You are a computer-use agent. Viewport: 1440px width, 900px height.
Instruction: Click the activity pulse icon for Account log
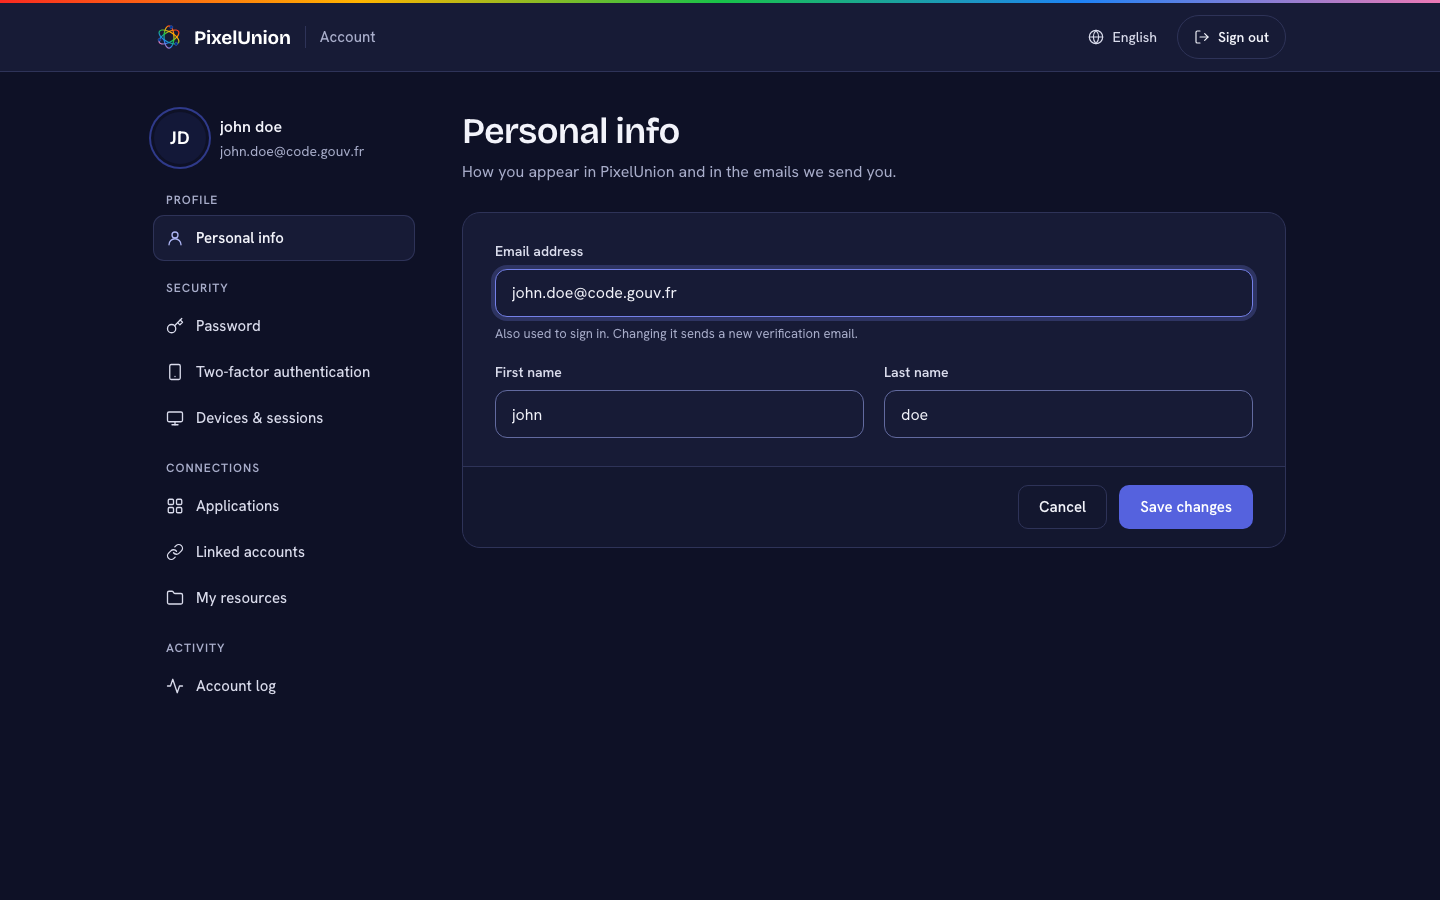pos(175,686)
